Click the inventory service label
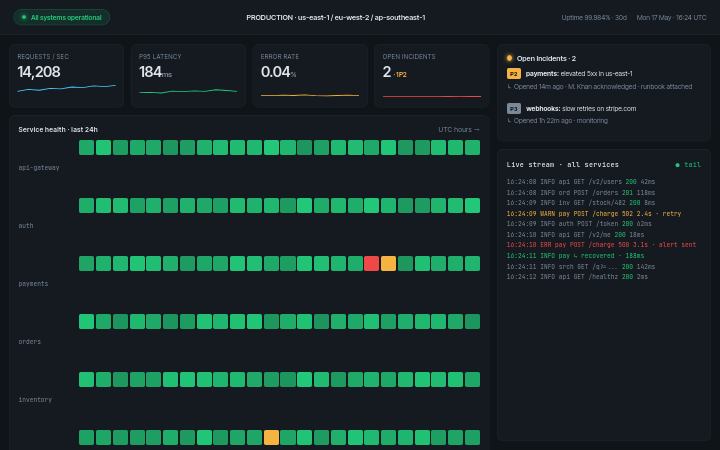Image resolution: width=720 pixels, height=450 pixels. 35,400
